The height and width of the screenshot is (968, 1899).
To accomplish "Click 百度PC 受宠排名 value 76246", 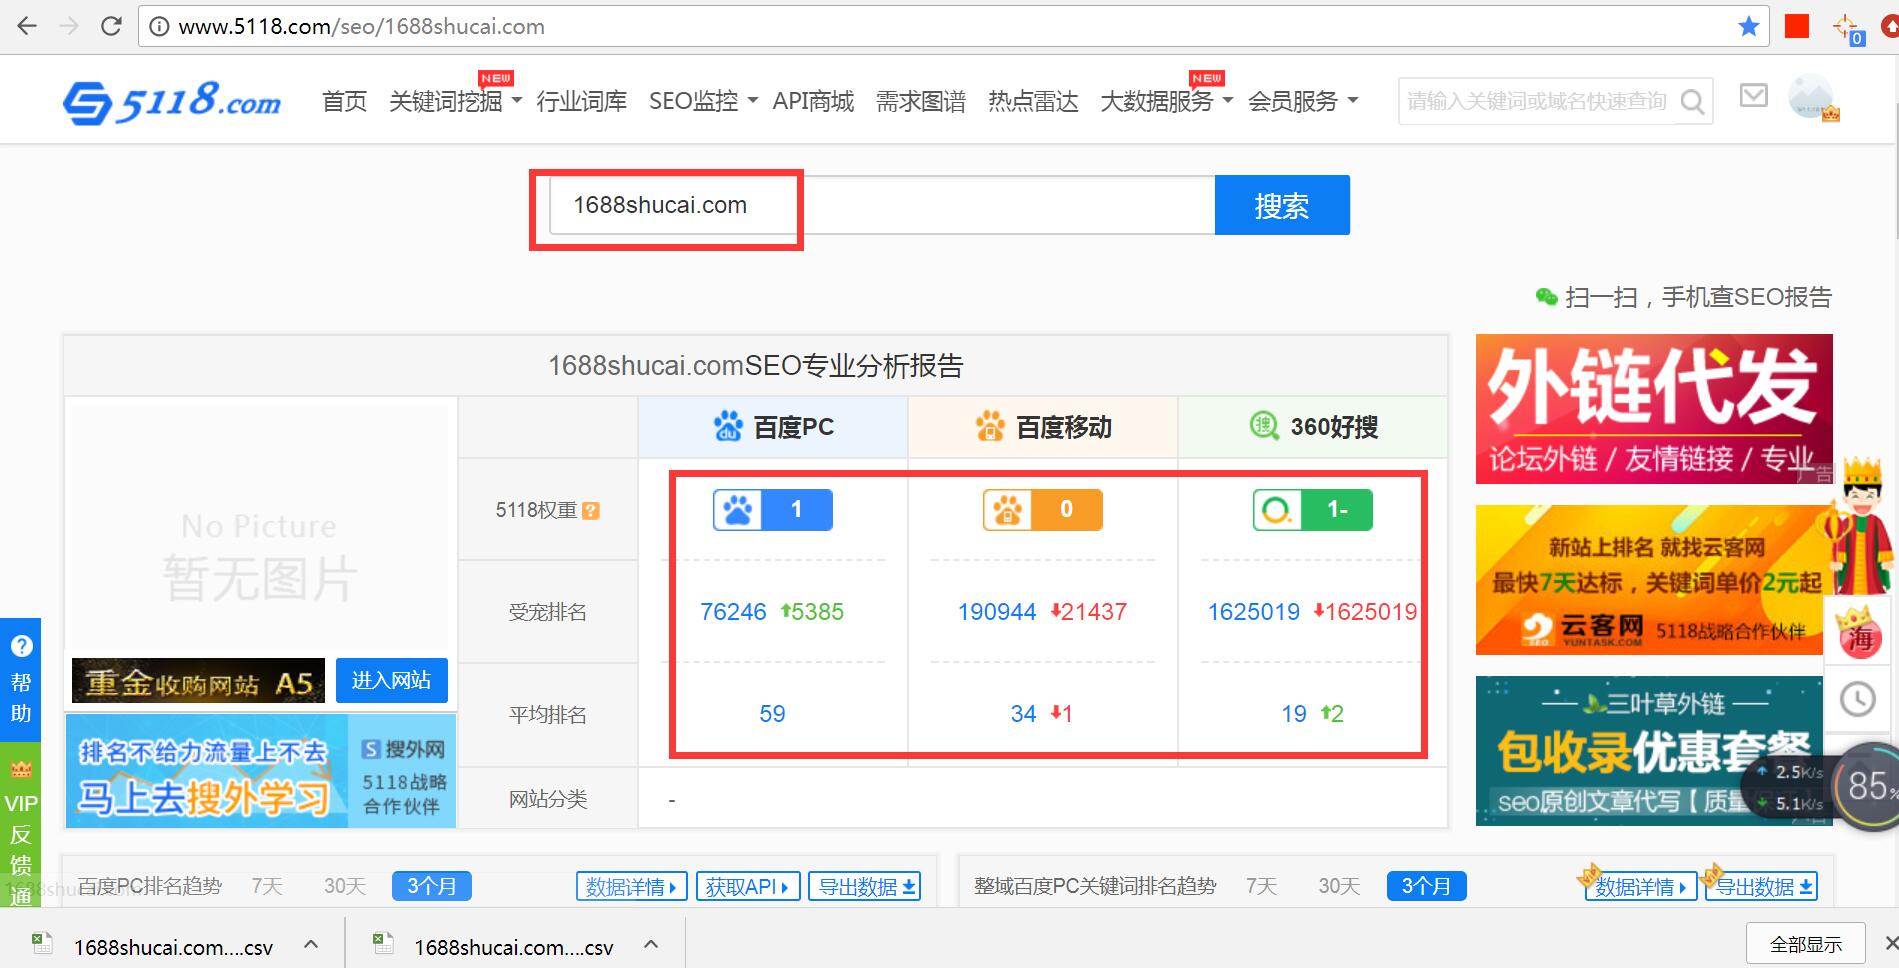I will click(x=733, y=612).
